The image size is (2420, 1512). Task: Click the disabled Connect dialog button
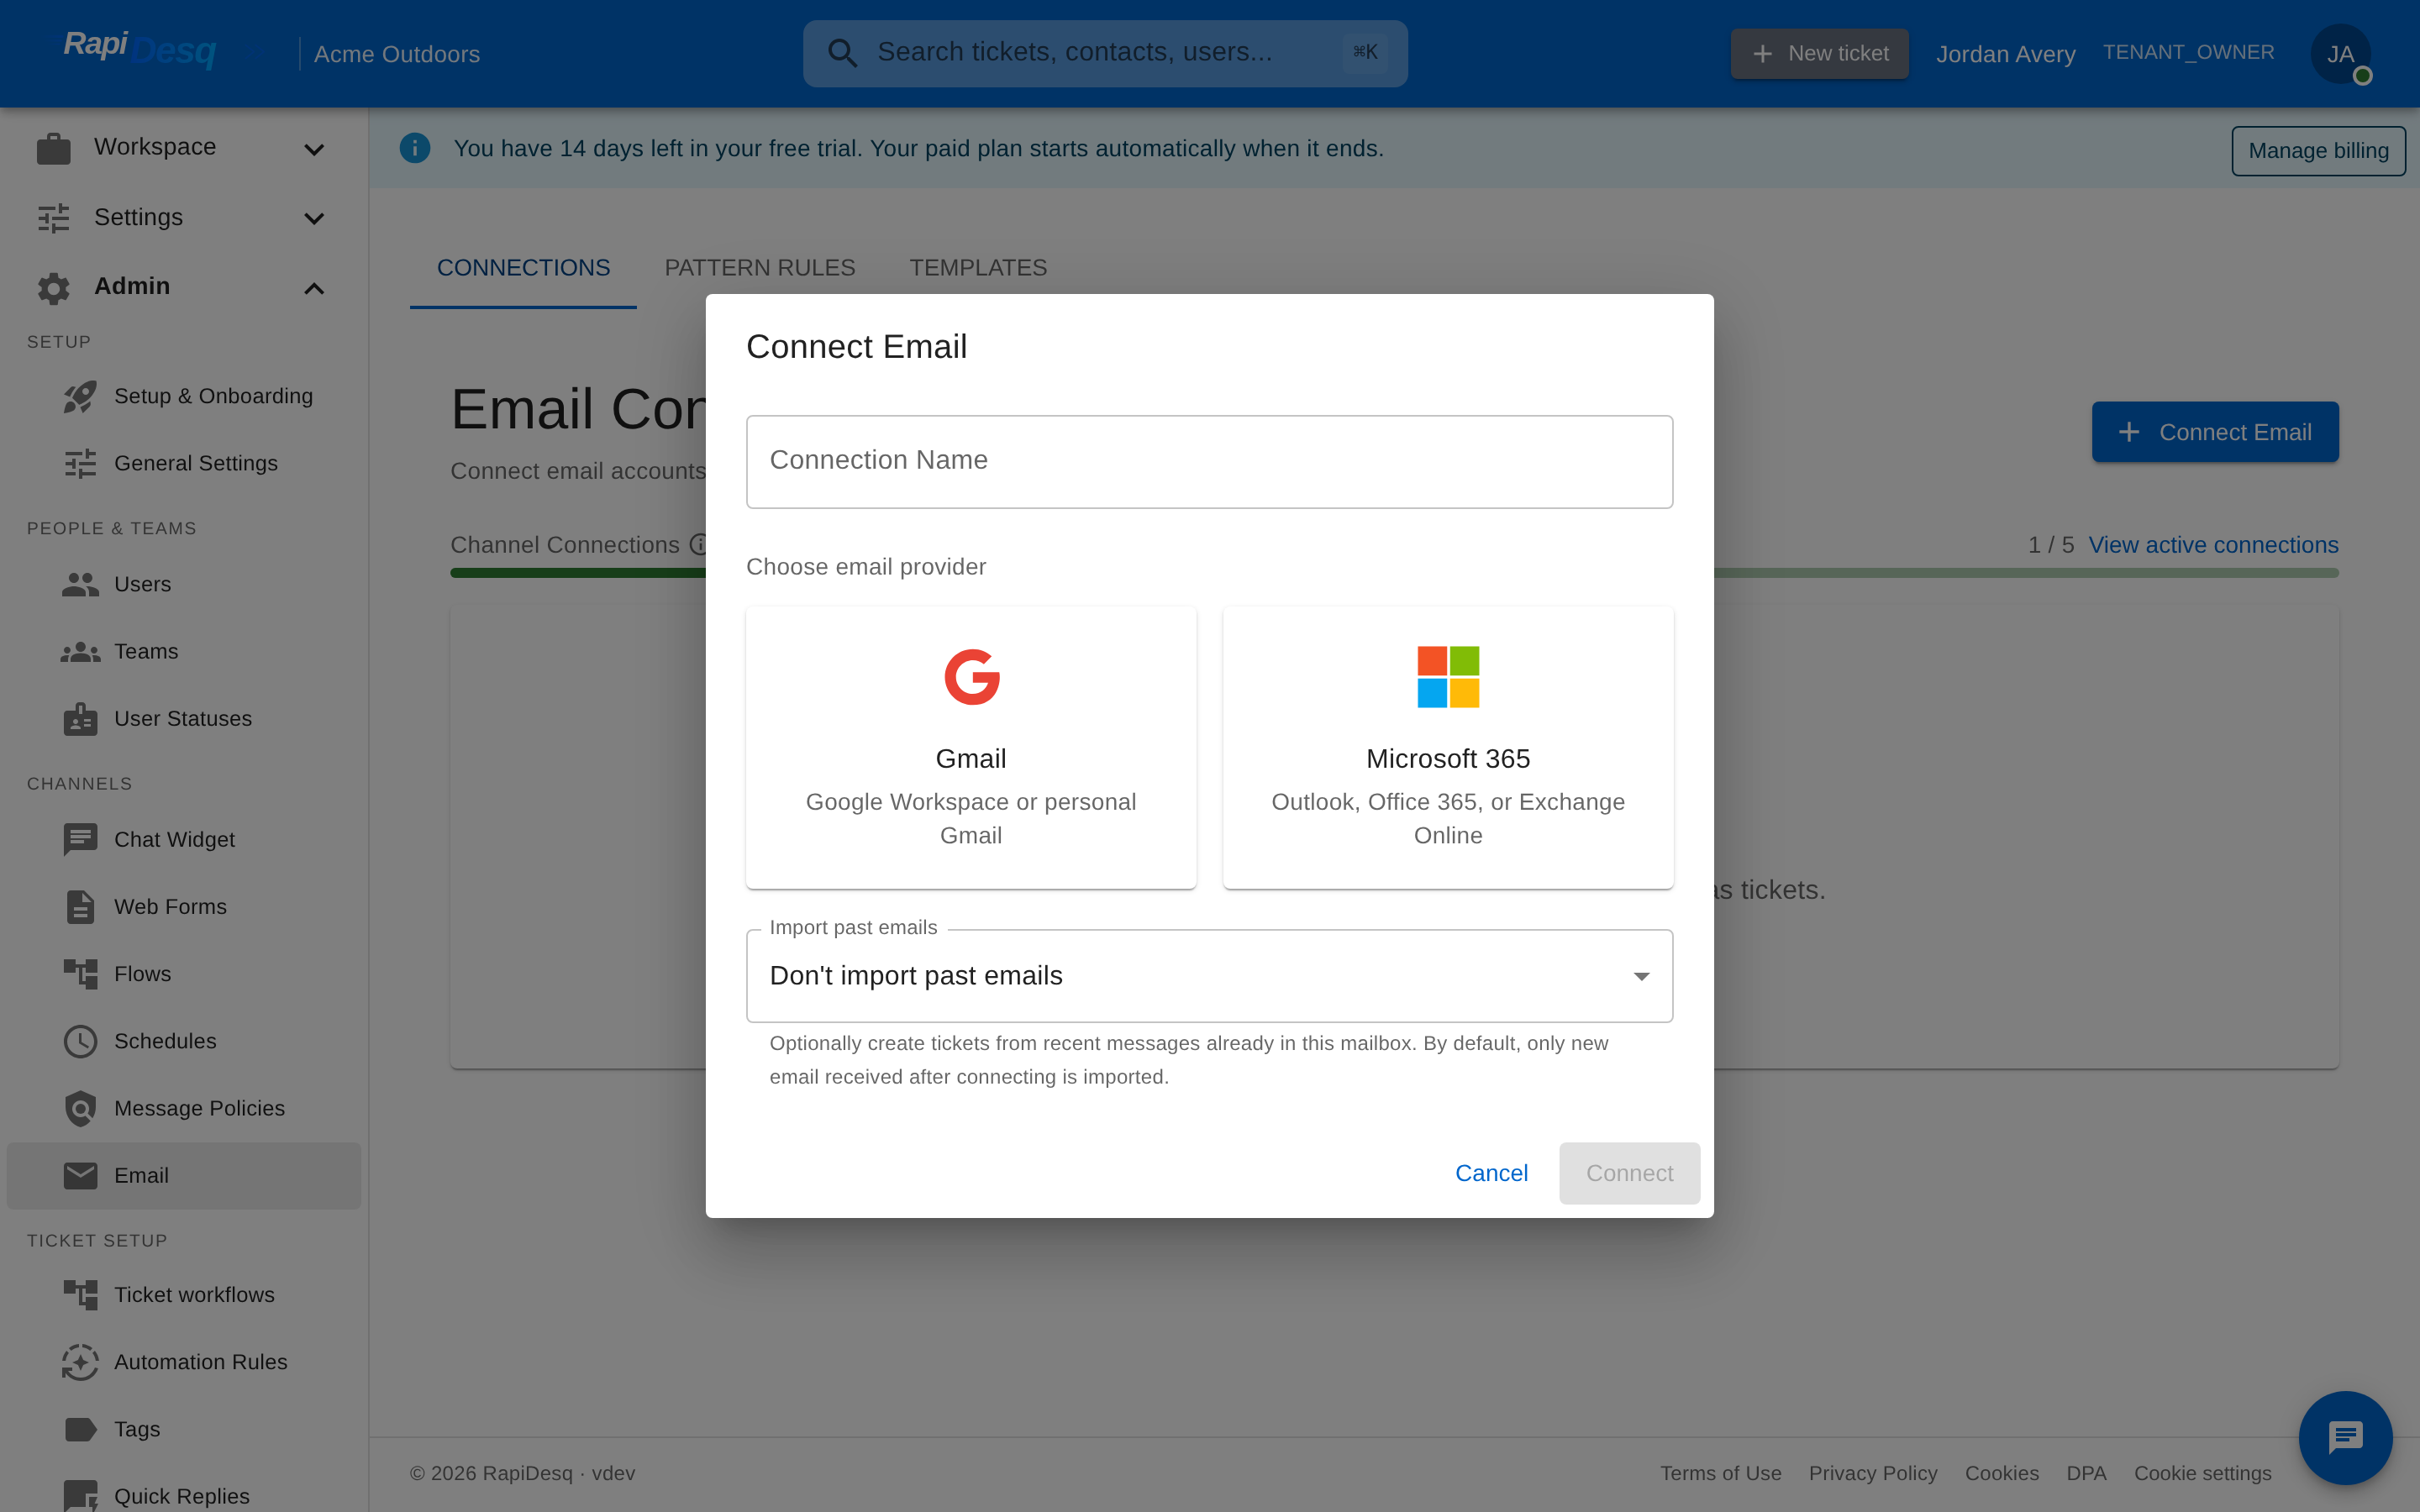(x=1629, y=1173)
